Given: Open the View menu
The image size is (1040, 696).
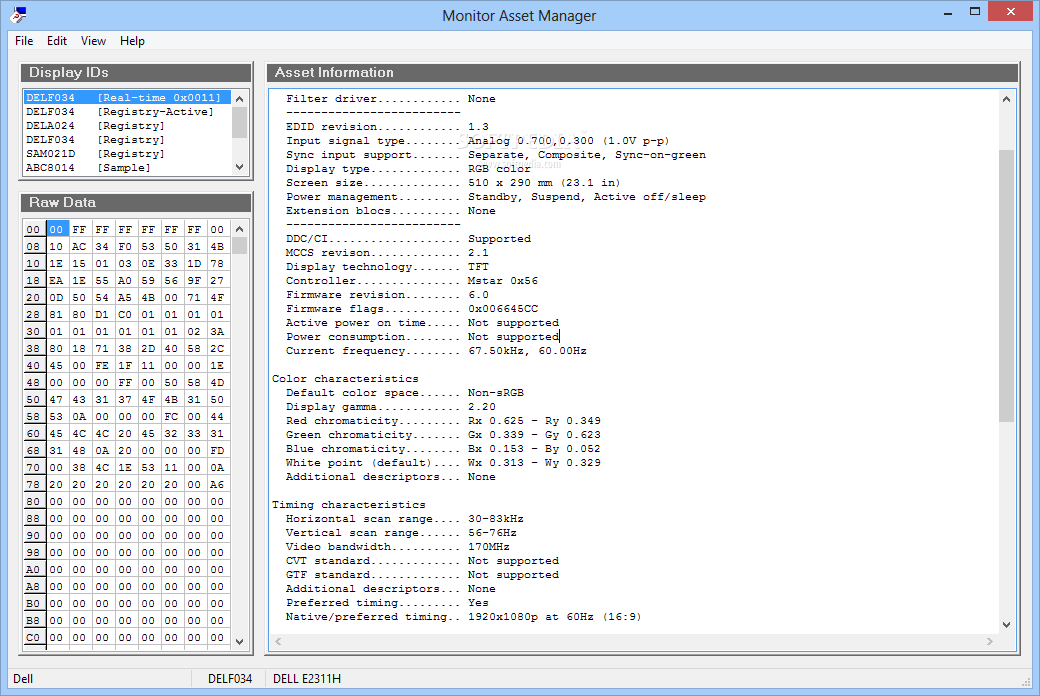Looking at the screenshot, I should coord(93,41).
